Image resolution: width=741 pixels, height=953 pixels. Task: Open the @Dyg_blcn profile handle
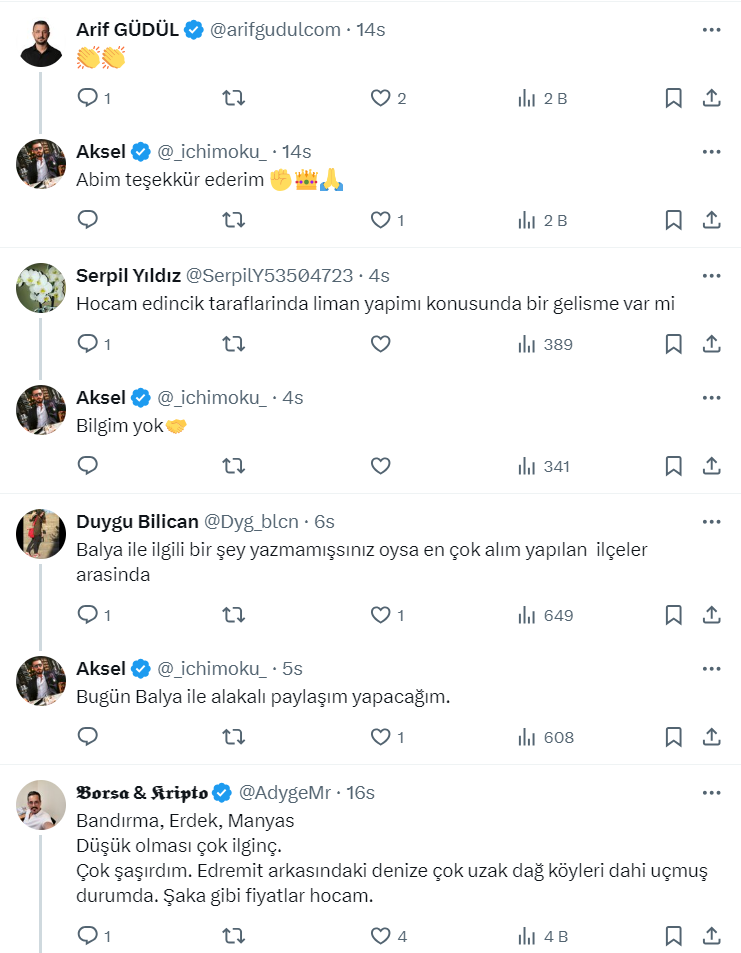point(251,522)
